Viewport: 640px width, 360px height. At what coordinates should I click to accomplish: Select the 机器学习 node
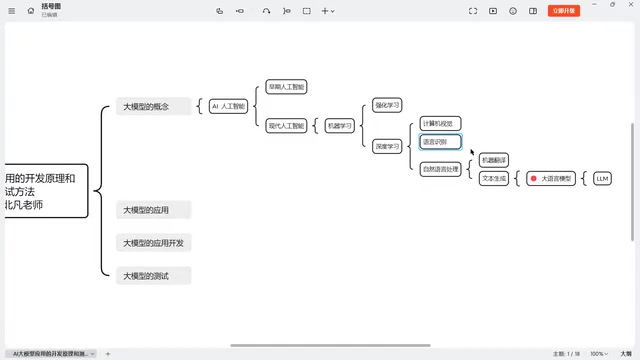(x=340, y=126)
